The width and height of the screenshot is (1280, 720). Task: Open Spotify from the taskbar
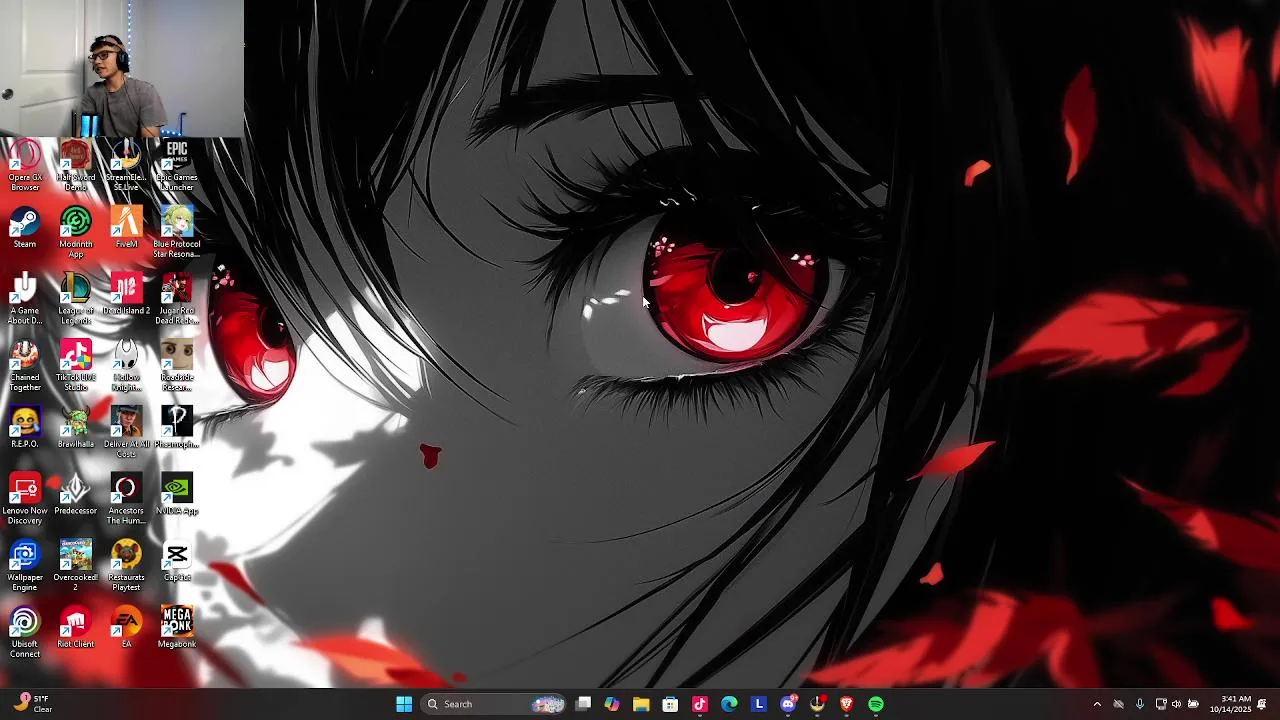click(876, 704)
